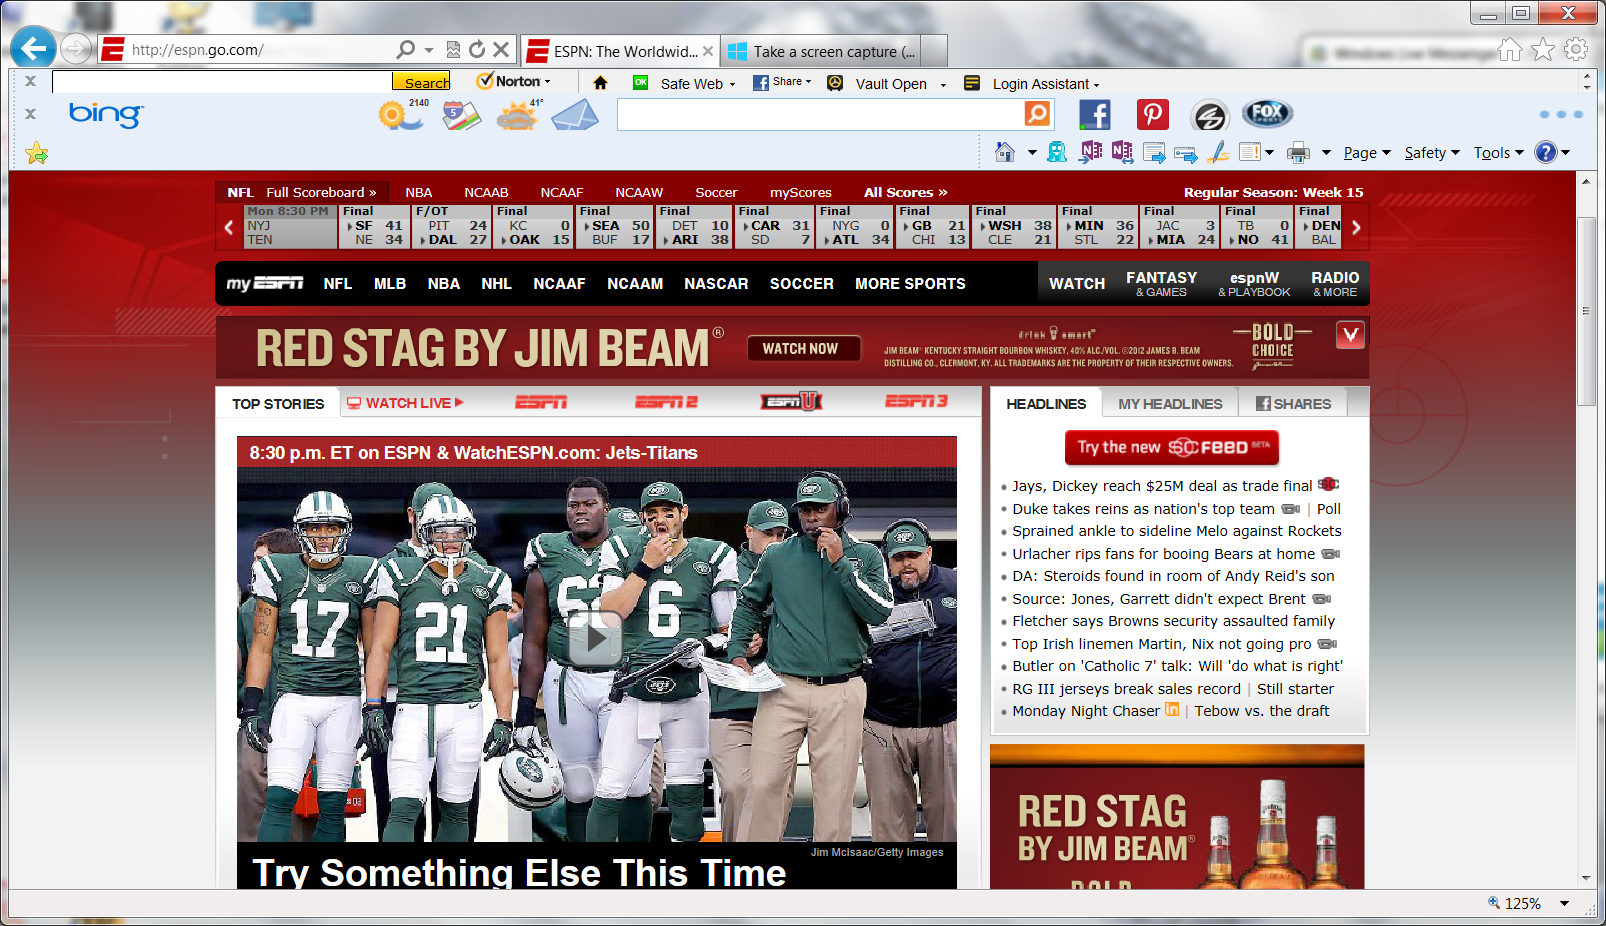Refresh the page using the reload icon
Image resolution: width=1606 pixels, height=926 pixels.
tap(477, 49)
